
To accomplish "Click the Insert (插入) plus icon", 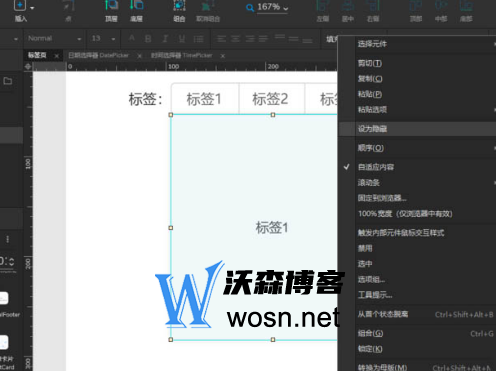I will coord(20,5).
